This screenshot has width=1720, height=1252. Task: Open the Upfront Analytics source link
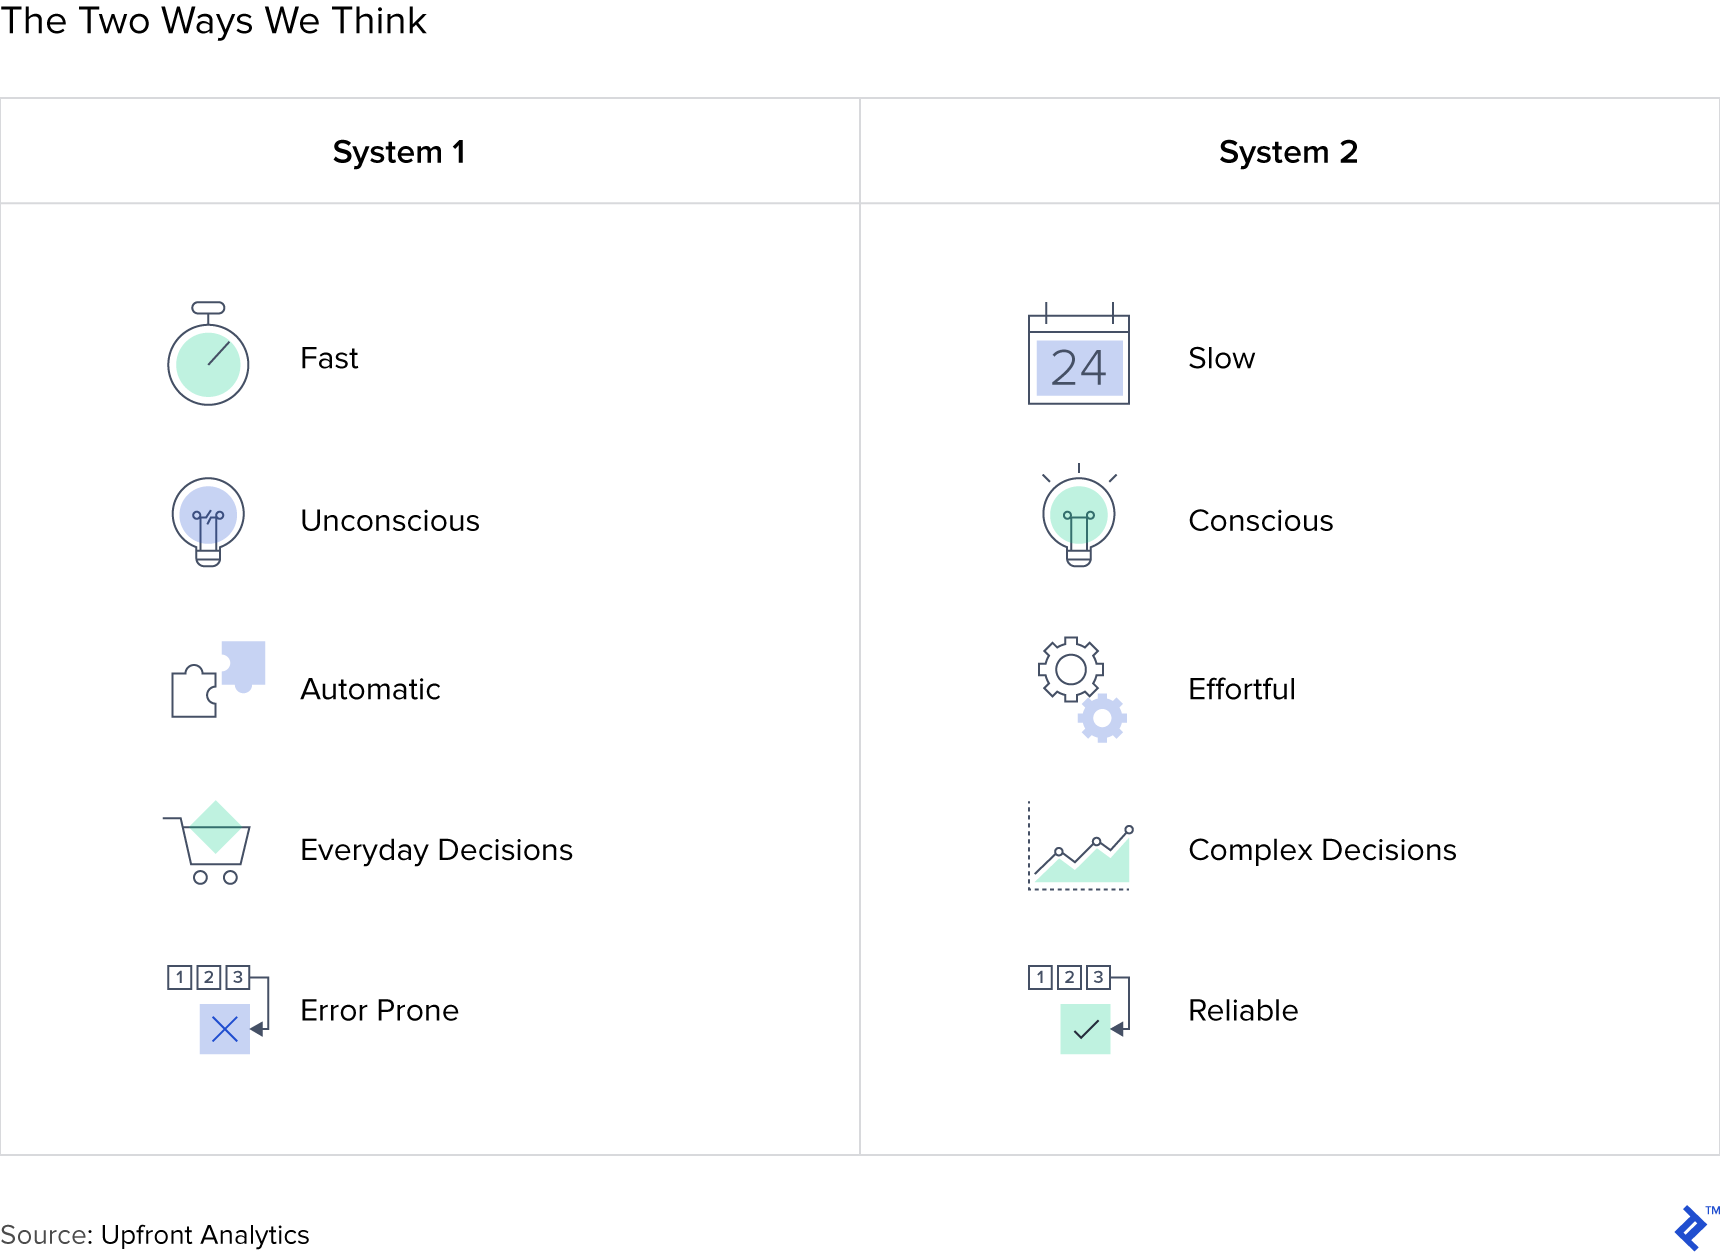coord(205,1235)
